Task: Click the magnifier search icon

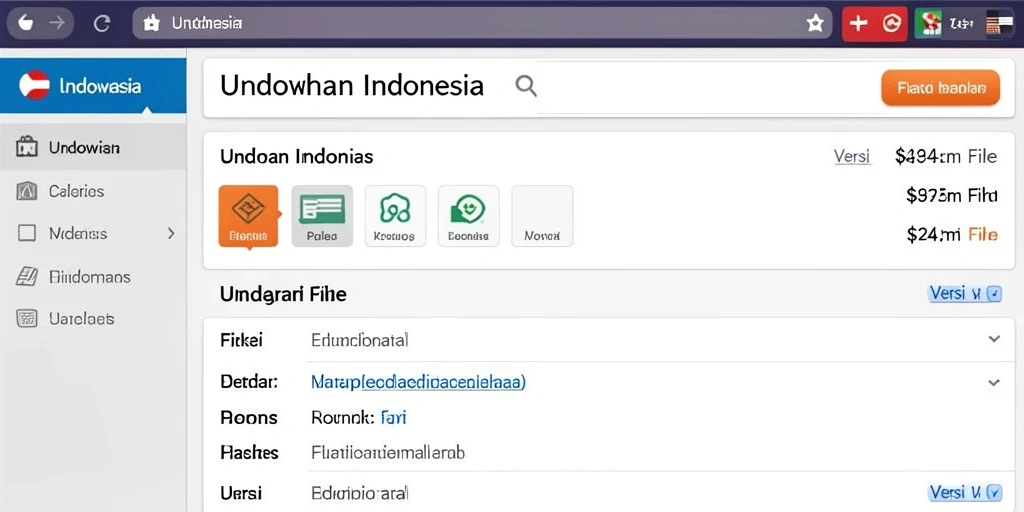Action: tap(526, 86)
